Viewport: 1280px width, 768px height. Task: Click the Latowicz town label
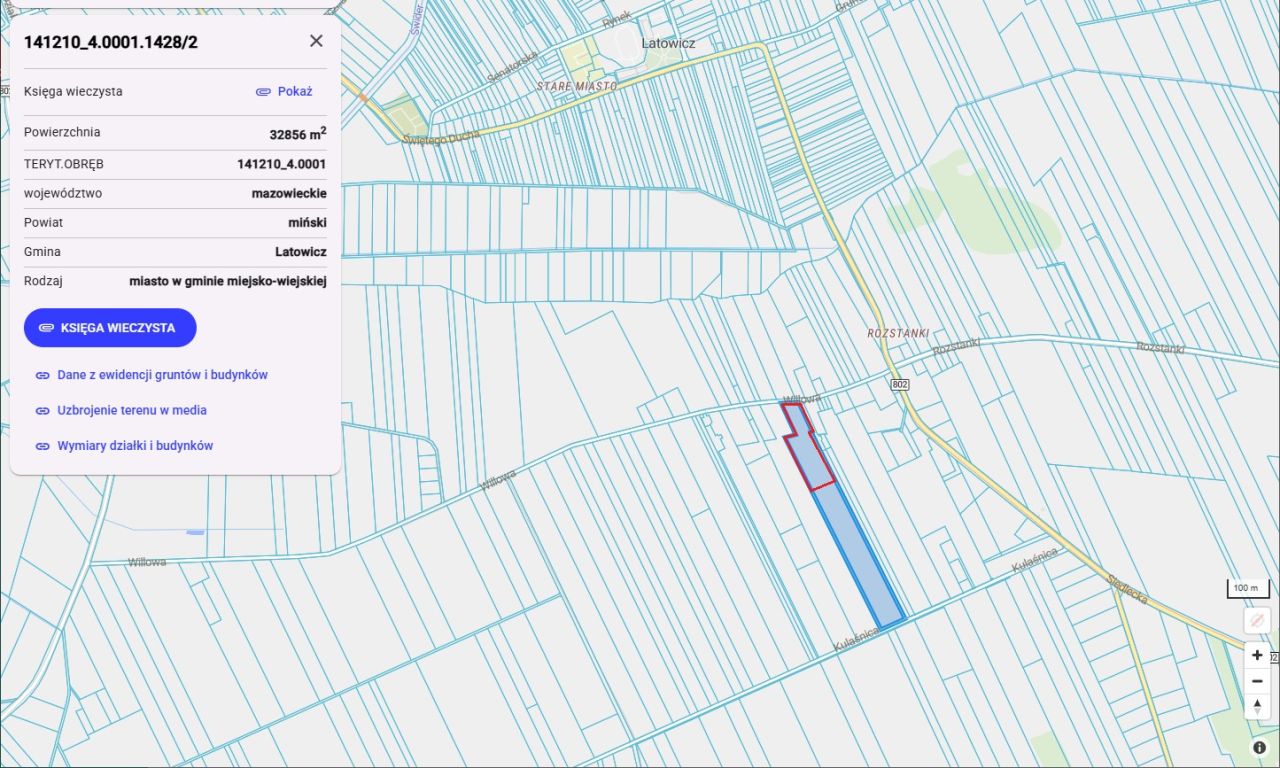click(x=668, y=44)
